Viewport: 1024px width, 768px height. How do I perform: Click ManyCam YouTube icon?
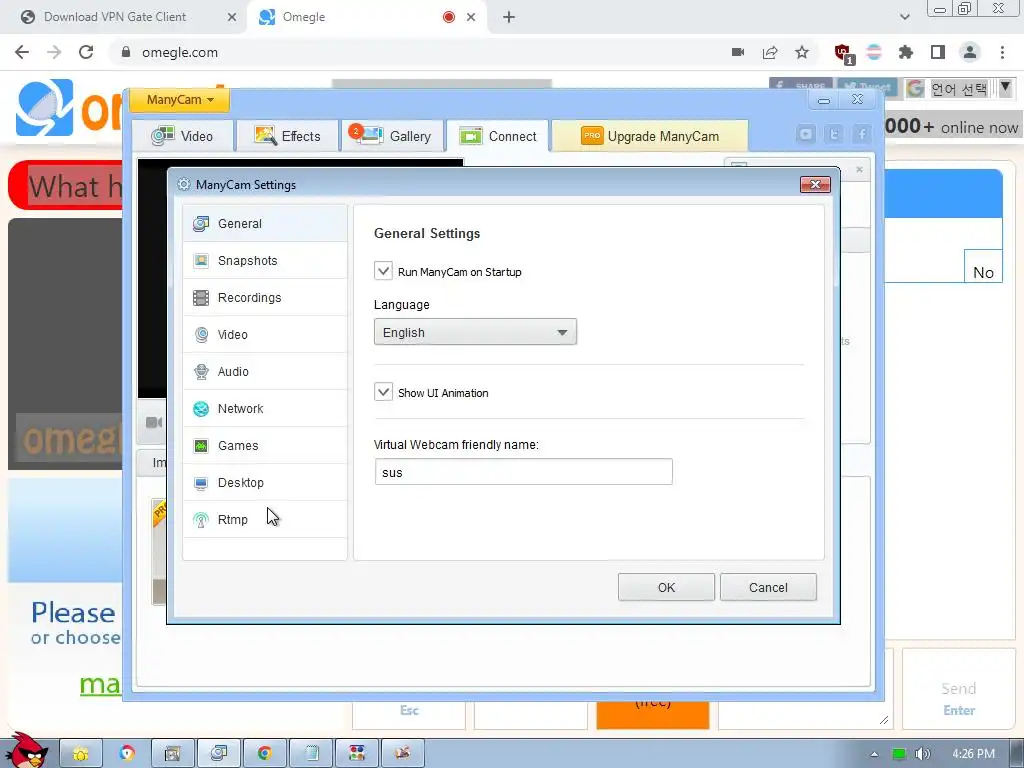[x=806, y=135]
